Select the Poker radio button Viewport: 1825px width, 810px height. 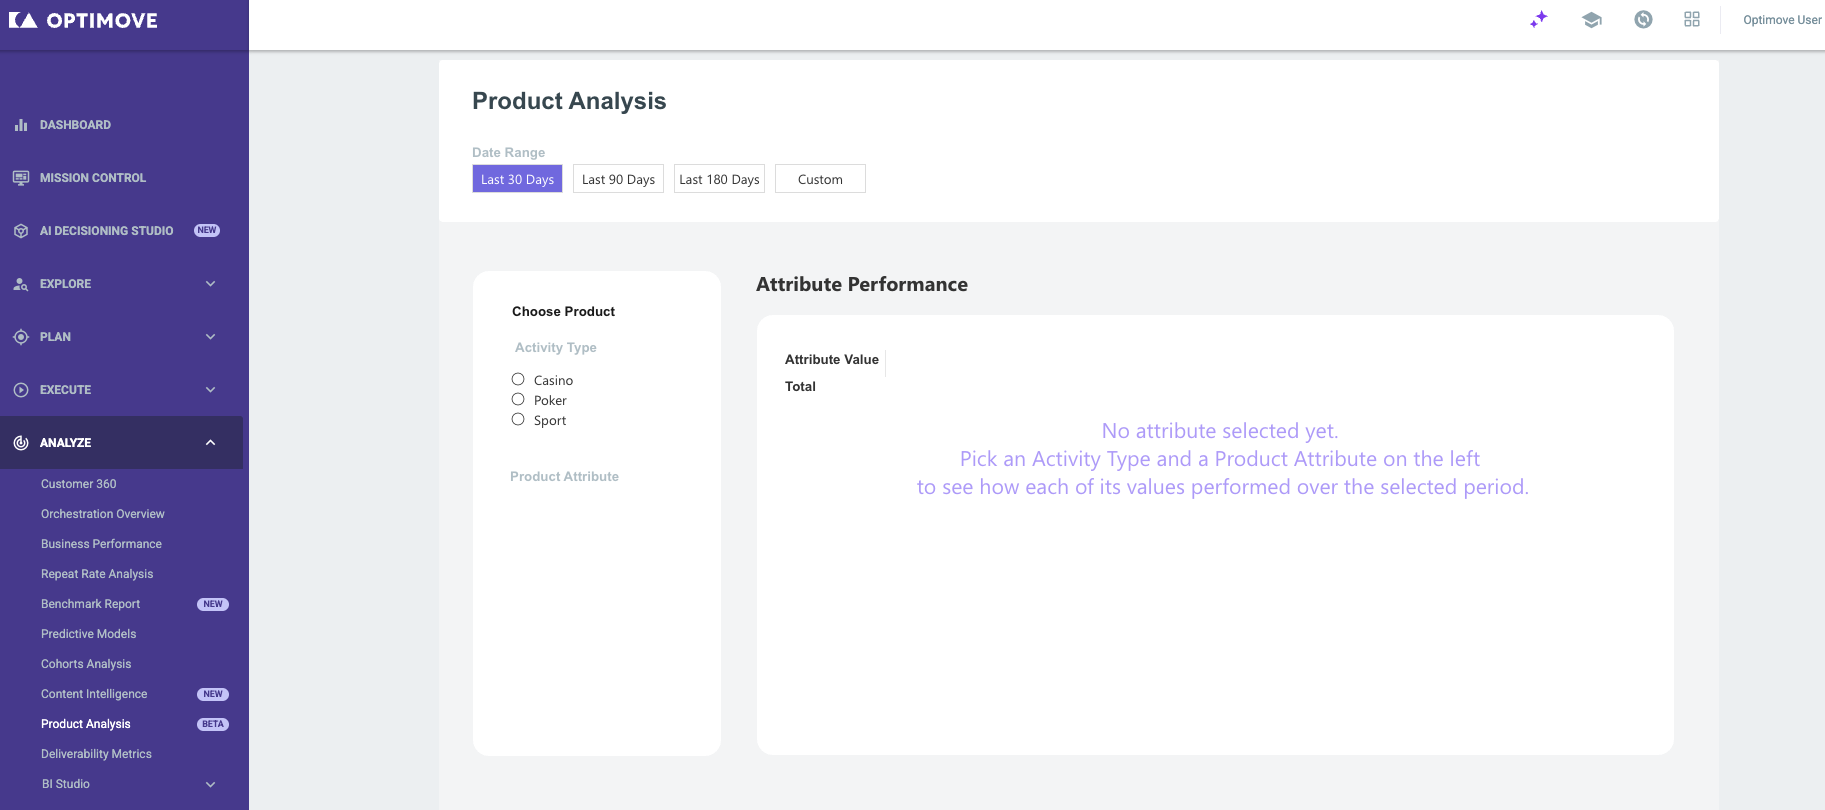point(518,399)
